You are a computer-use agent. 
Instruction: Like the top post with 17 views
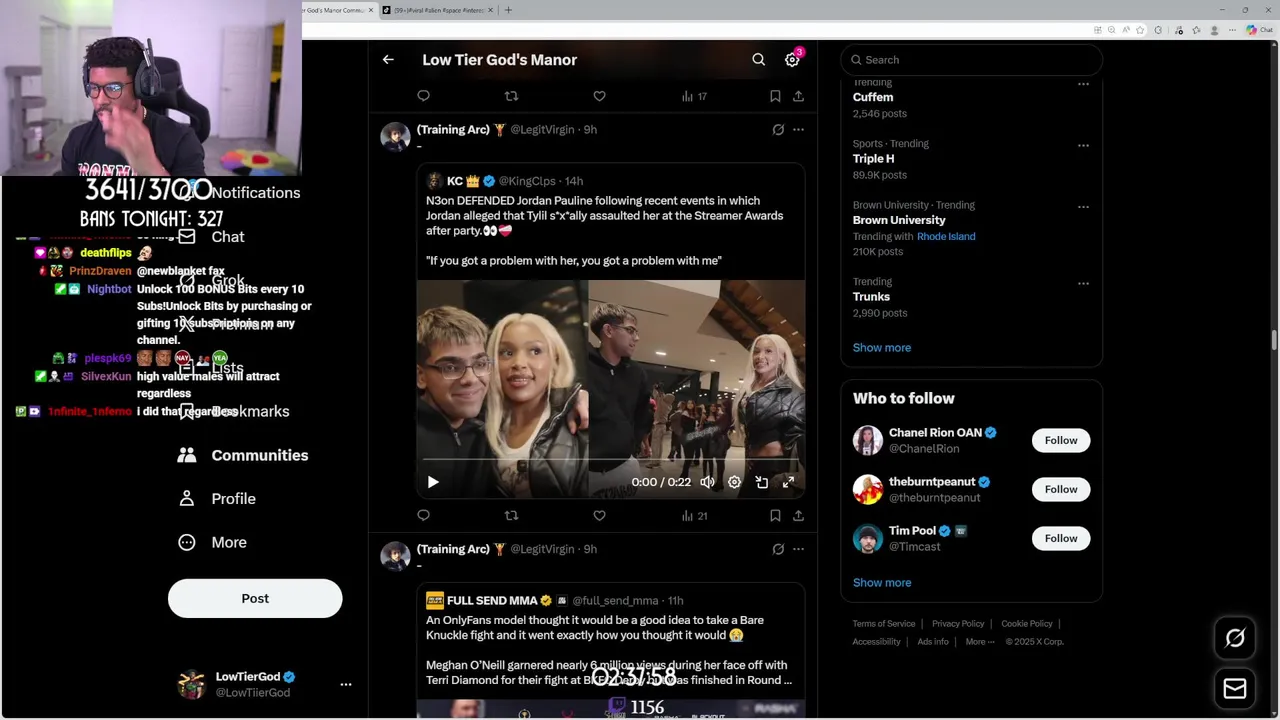[599, 96]
